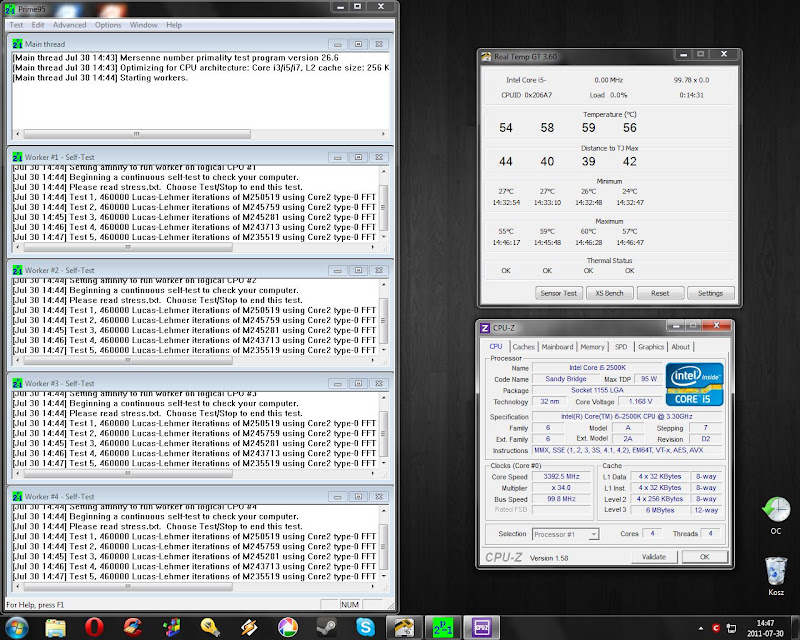Click Validate button in CPU-Z
Viewport: 800px width, 640px height.
coord(654,557)
